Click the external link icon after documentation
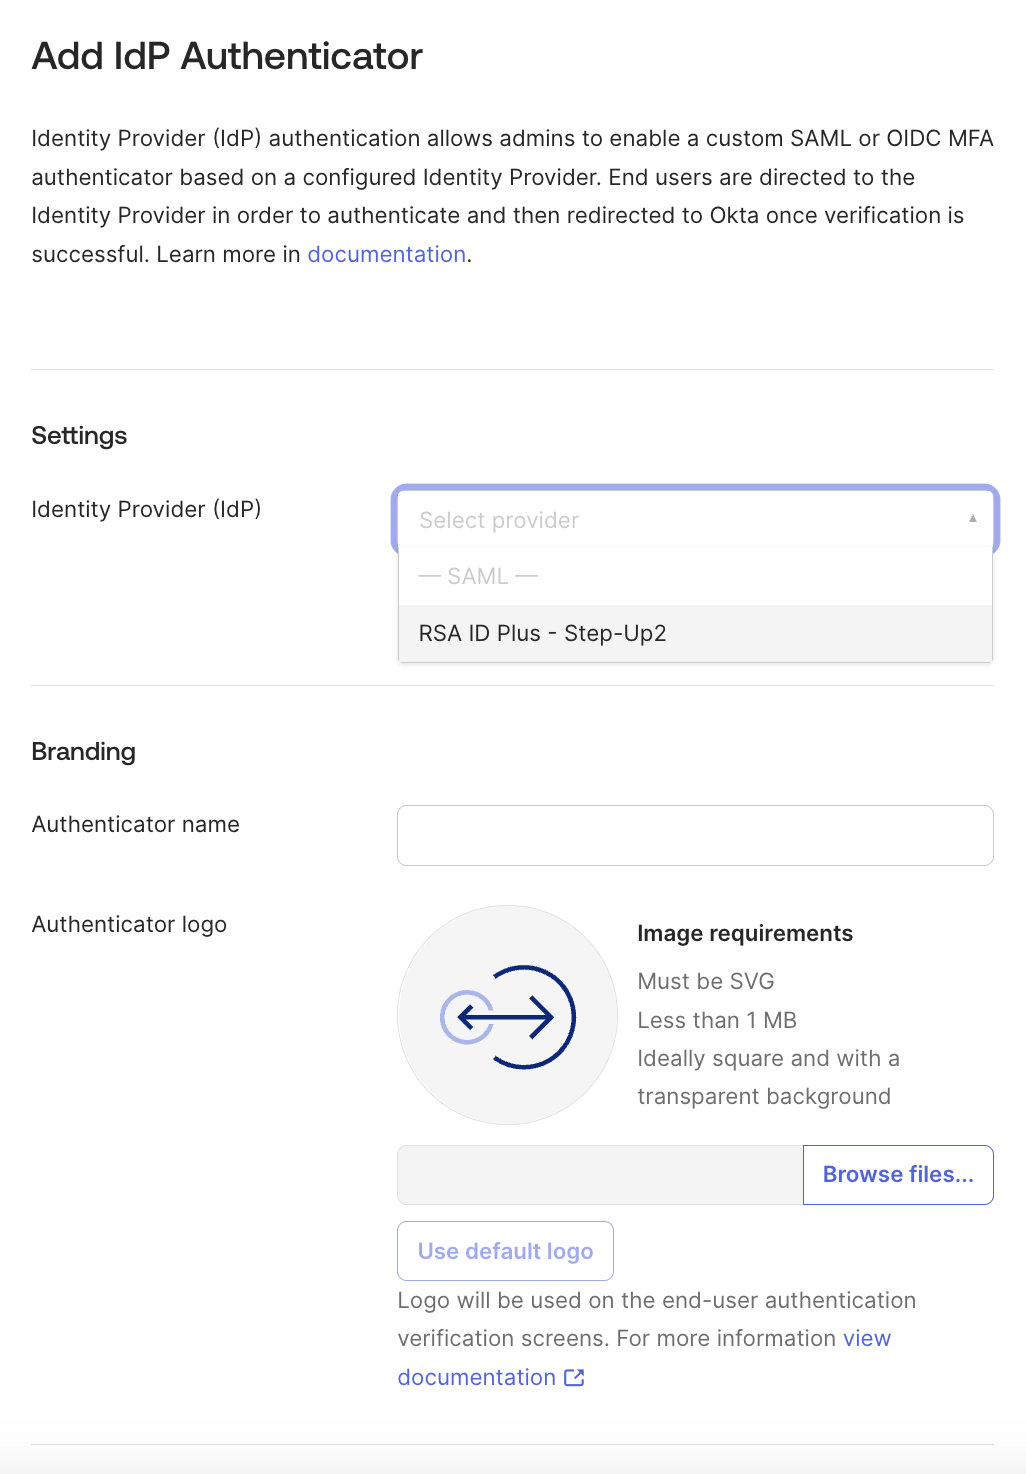The width and height of the screenshot is (1026, 1474). click(574, 1377)
